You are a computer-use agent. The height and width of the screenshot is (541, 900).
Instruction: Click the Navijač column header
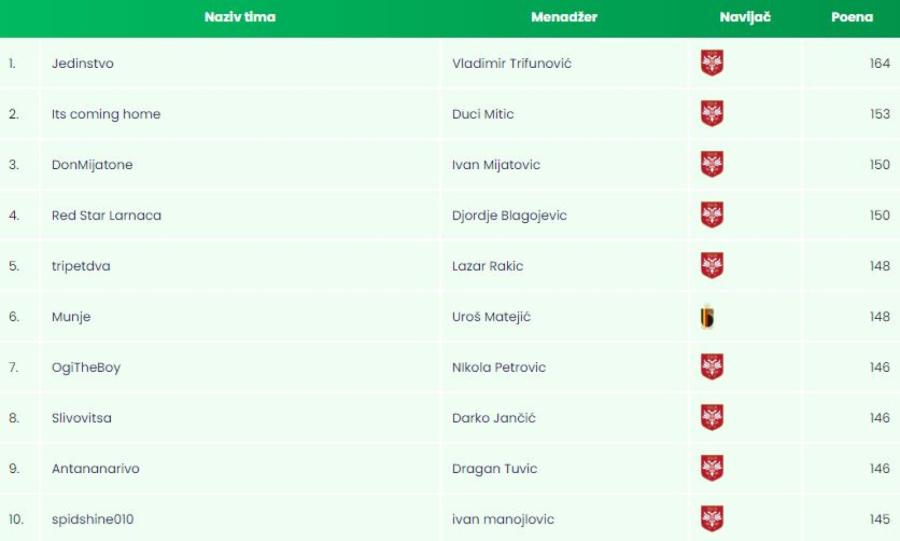745,17
